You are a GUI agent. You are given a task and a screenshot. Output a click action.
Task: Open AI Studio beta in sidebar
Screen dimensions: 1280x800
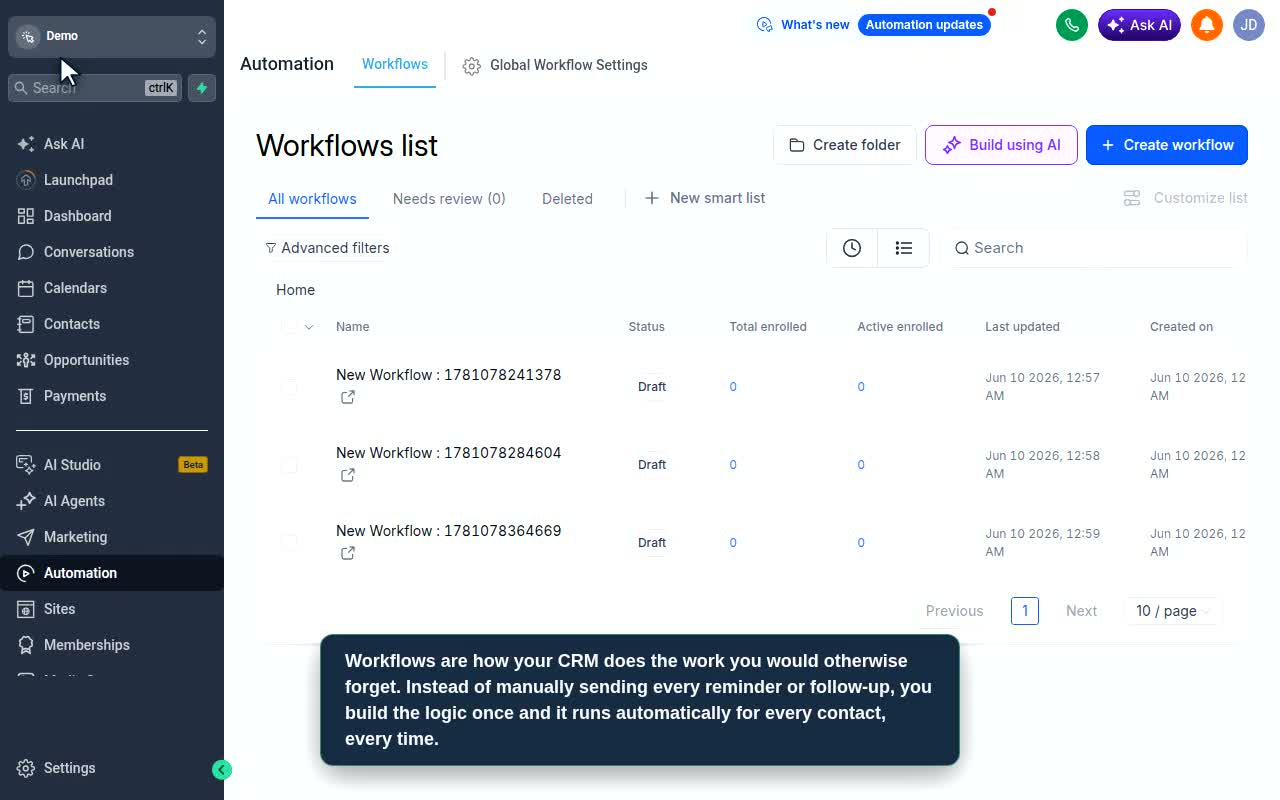[112, 465]
